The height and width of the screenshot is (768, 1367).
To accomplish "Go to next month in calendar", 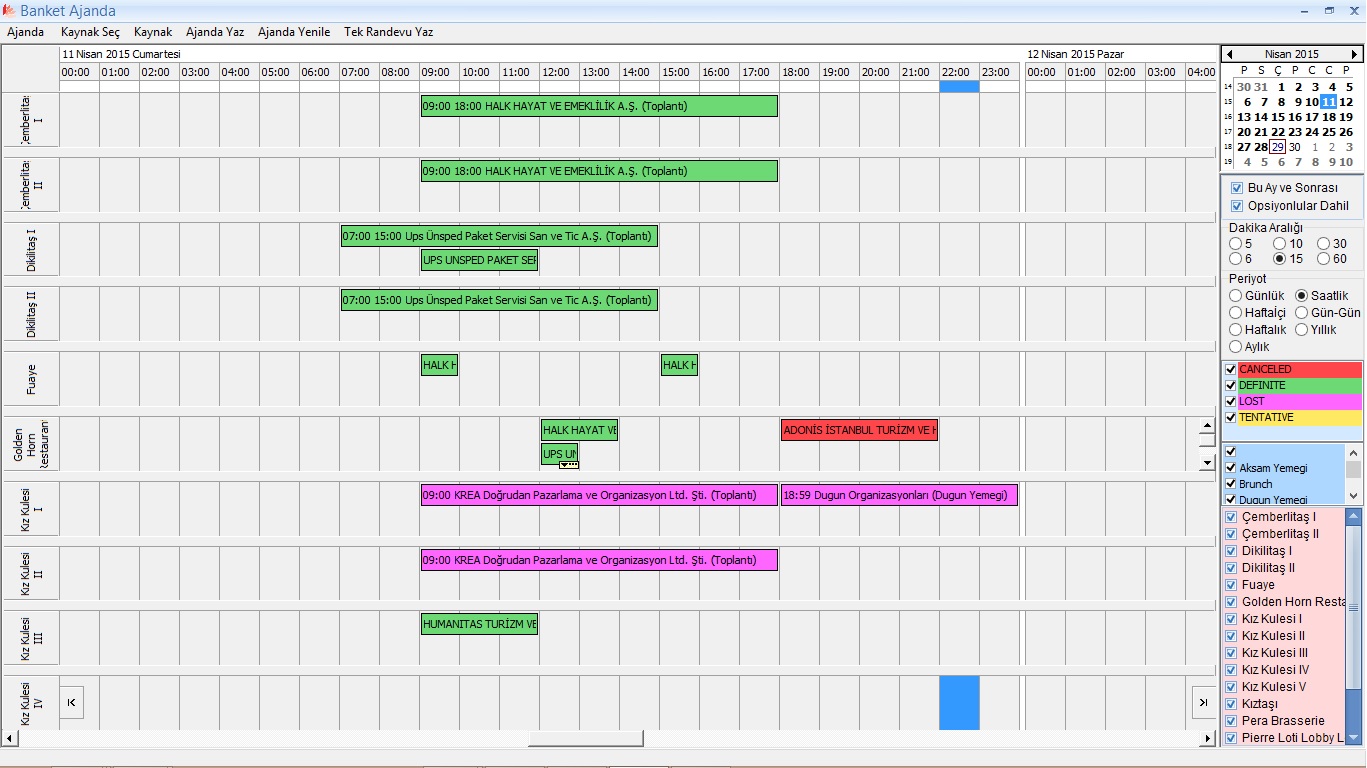I will pyautogui.click(x=1355, y=54).
